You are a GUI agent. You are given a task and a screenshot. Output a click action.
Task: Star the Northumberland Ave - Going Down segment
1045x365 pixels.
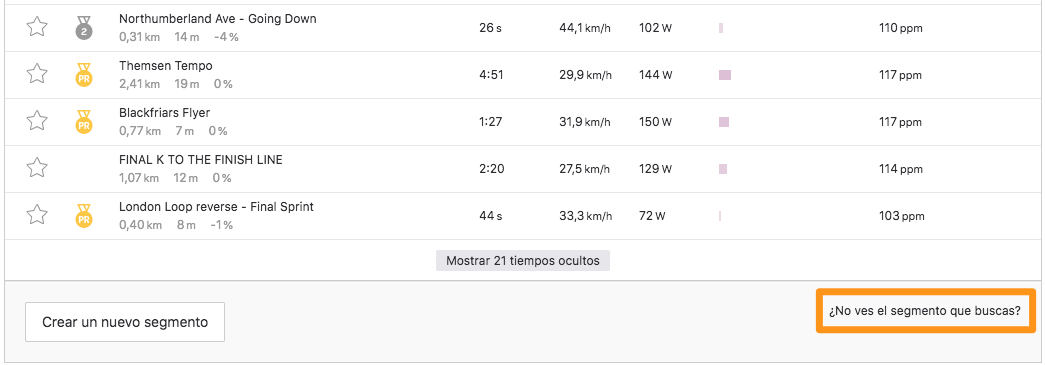(x=37, y=27)
